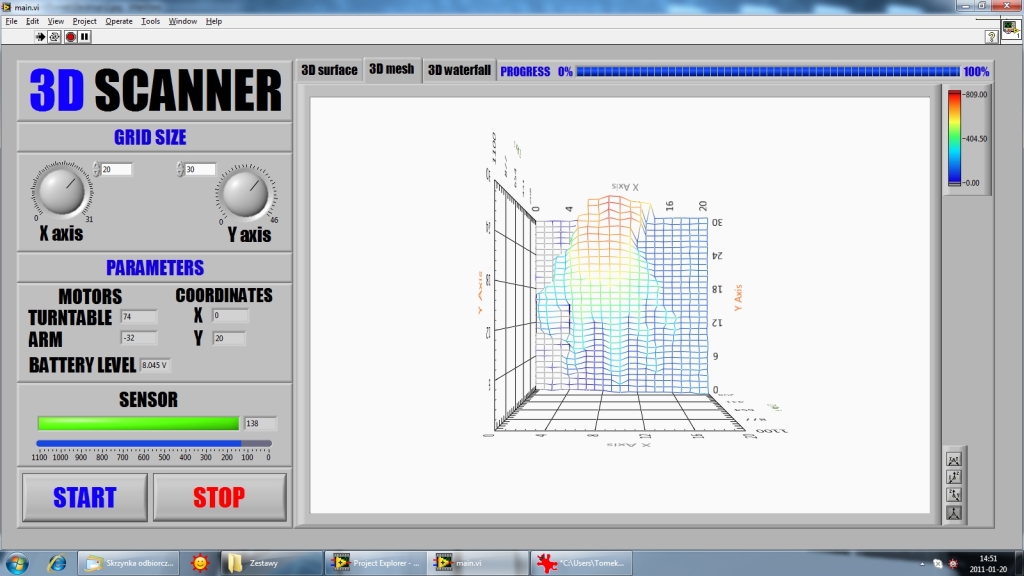Click the red Abort Execution button
This screenshot has width=1024, height=576.
click(x=71, y=37)
